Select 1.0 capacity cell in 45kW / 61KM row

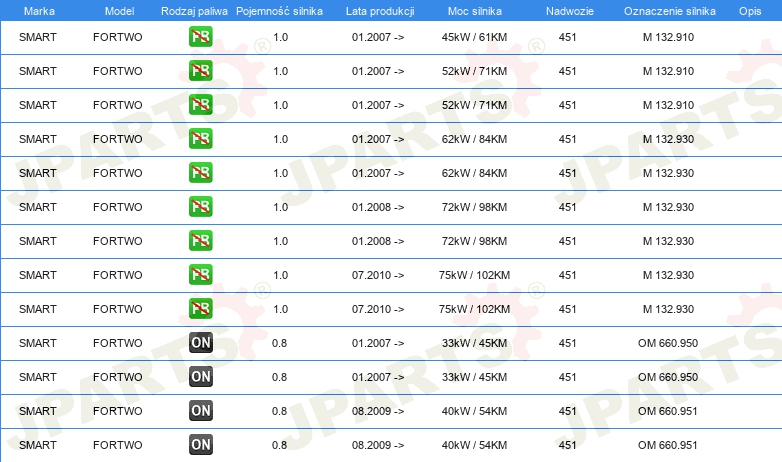click(x=281, y=37)
